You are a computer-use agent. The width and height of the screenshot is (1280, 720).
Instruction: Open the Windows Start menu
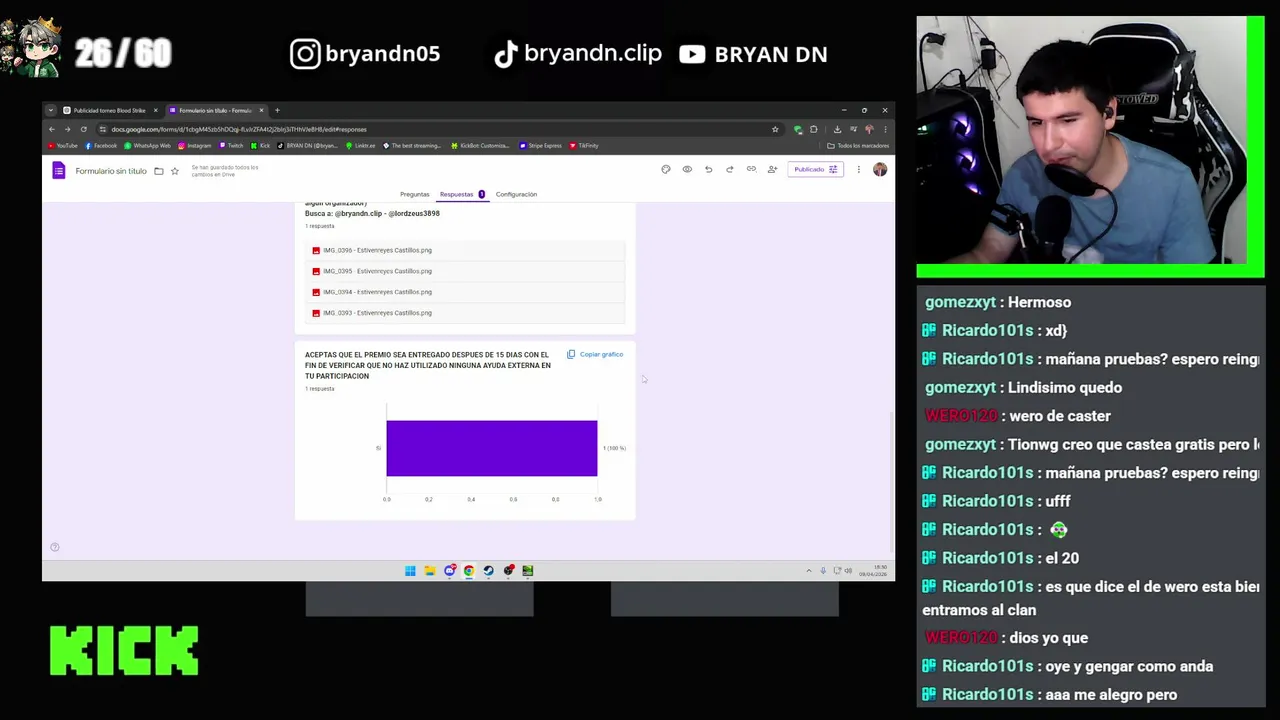(x=410, y=571)
